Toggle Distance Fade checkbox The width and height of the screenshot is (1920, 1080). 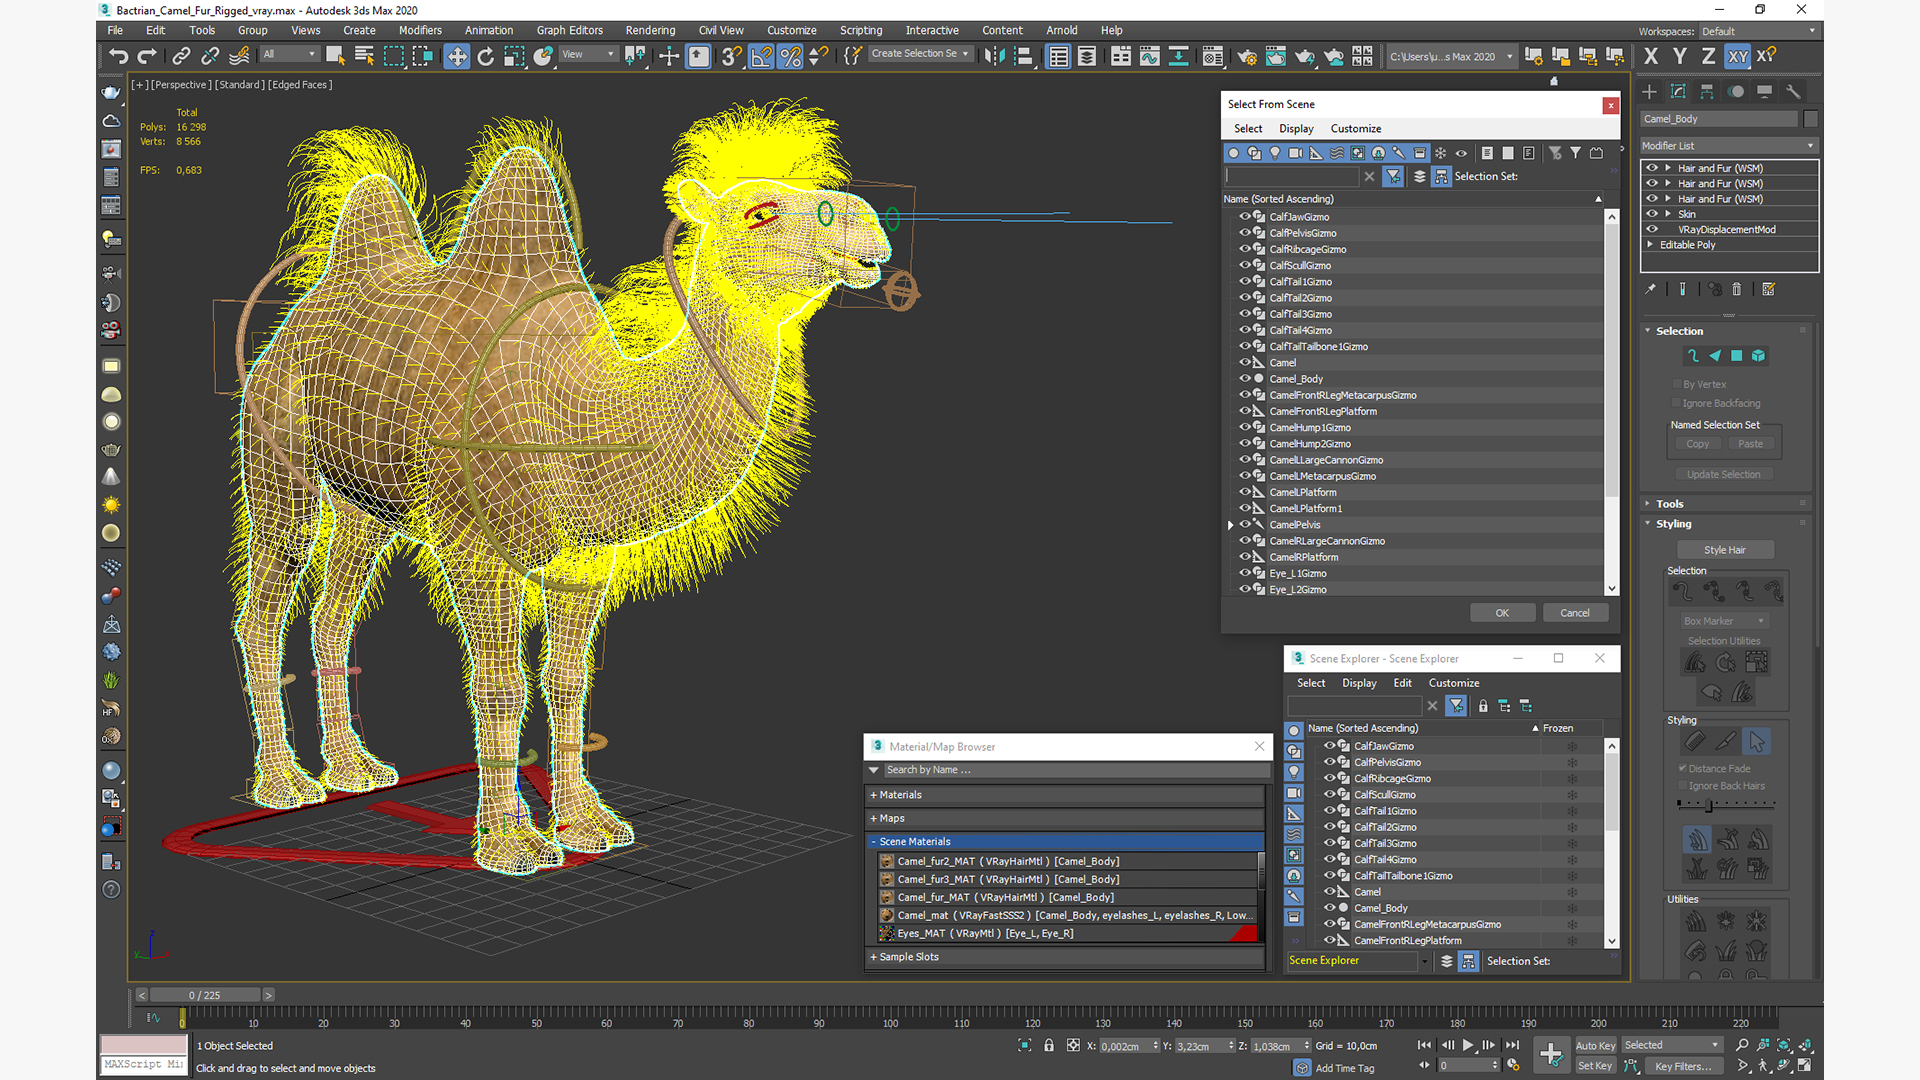1683,768
